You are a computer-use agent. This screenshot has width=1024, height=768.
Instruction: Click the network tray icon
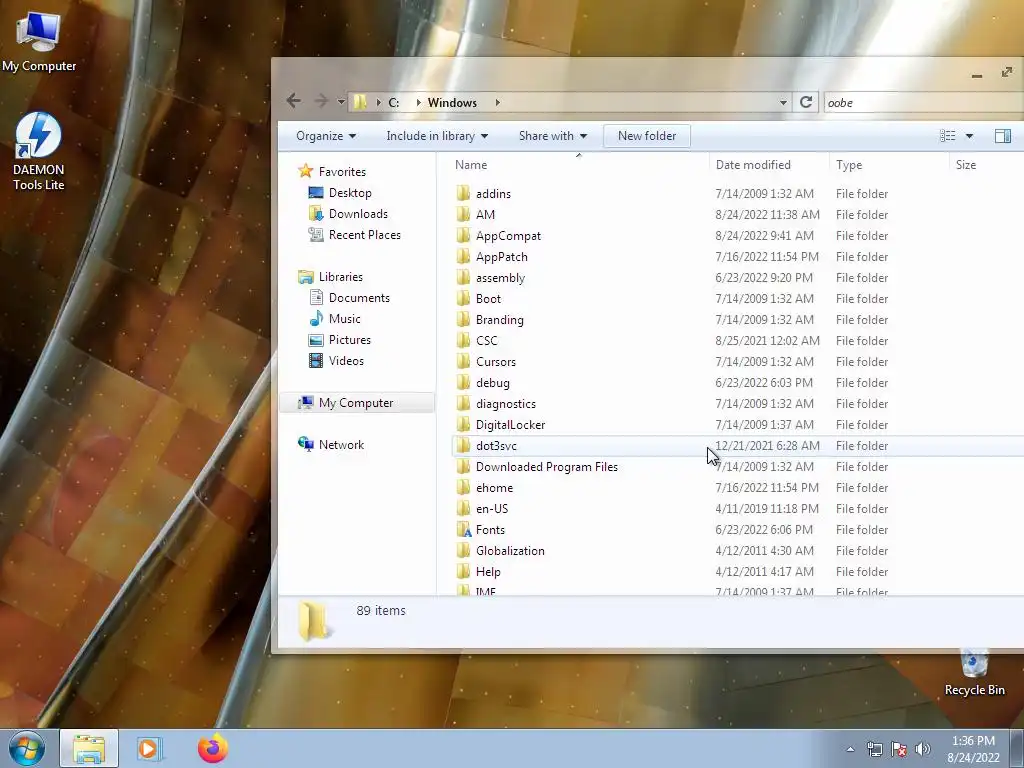click(874, 749)
